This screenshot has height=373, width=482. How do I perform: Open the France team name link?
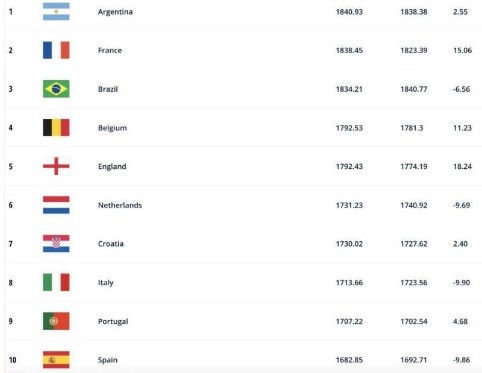click(110, 50)
